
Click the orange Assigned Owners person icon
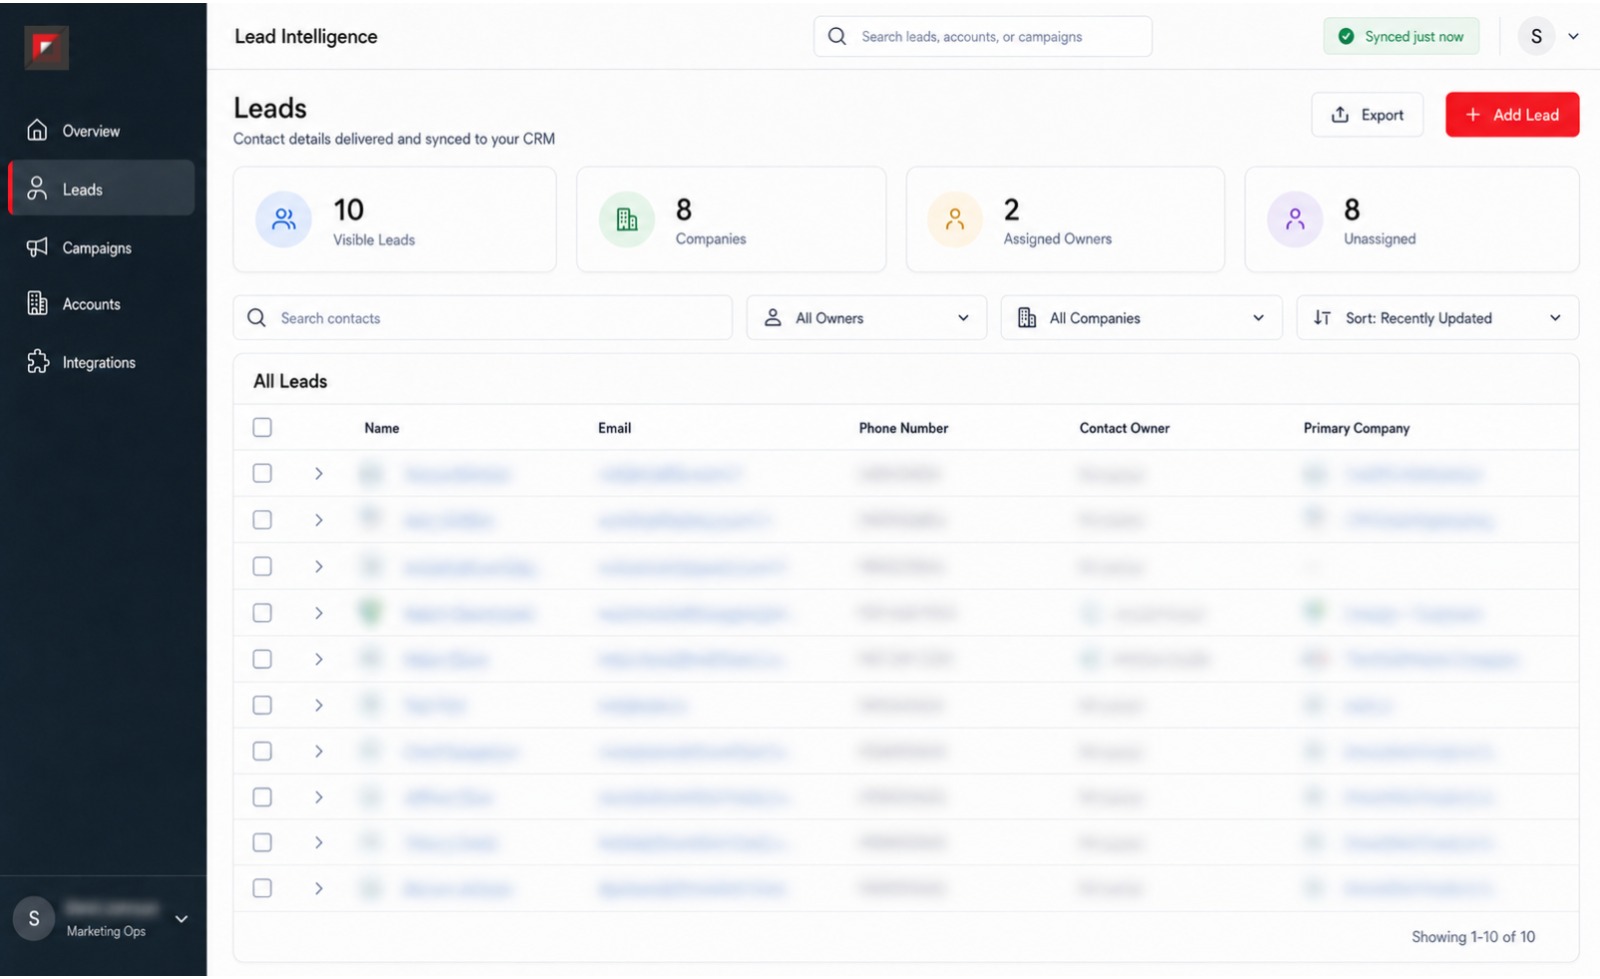[x=955, y=220]
